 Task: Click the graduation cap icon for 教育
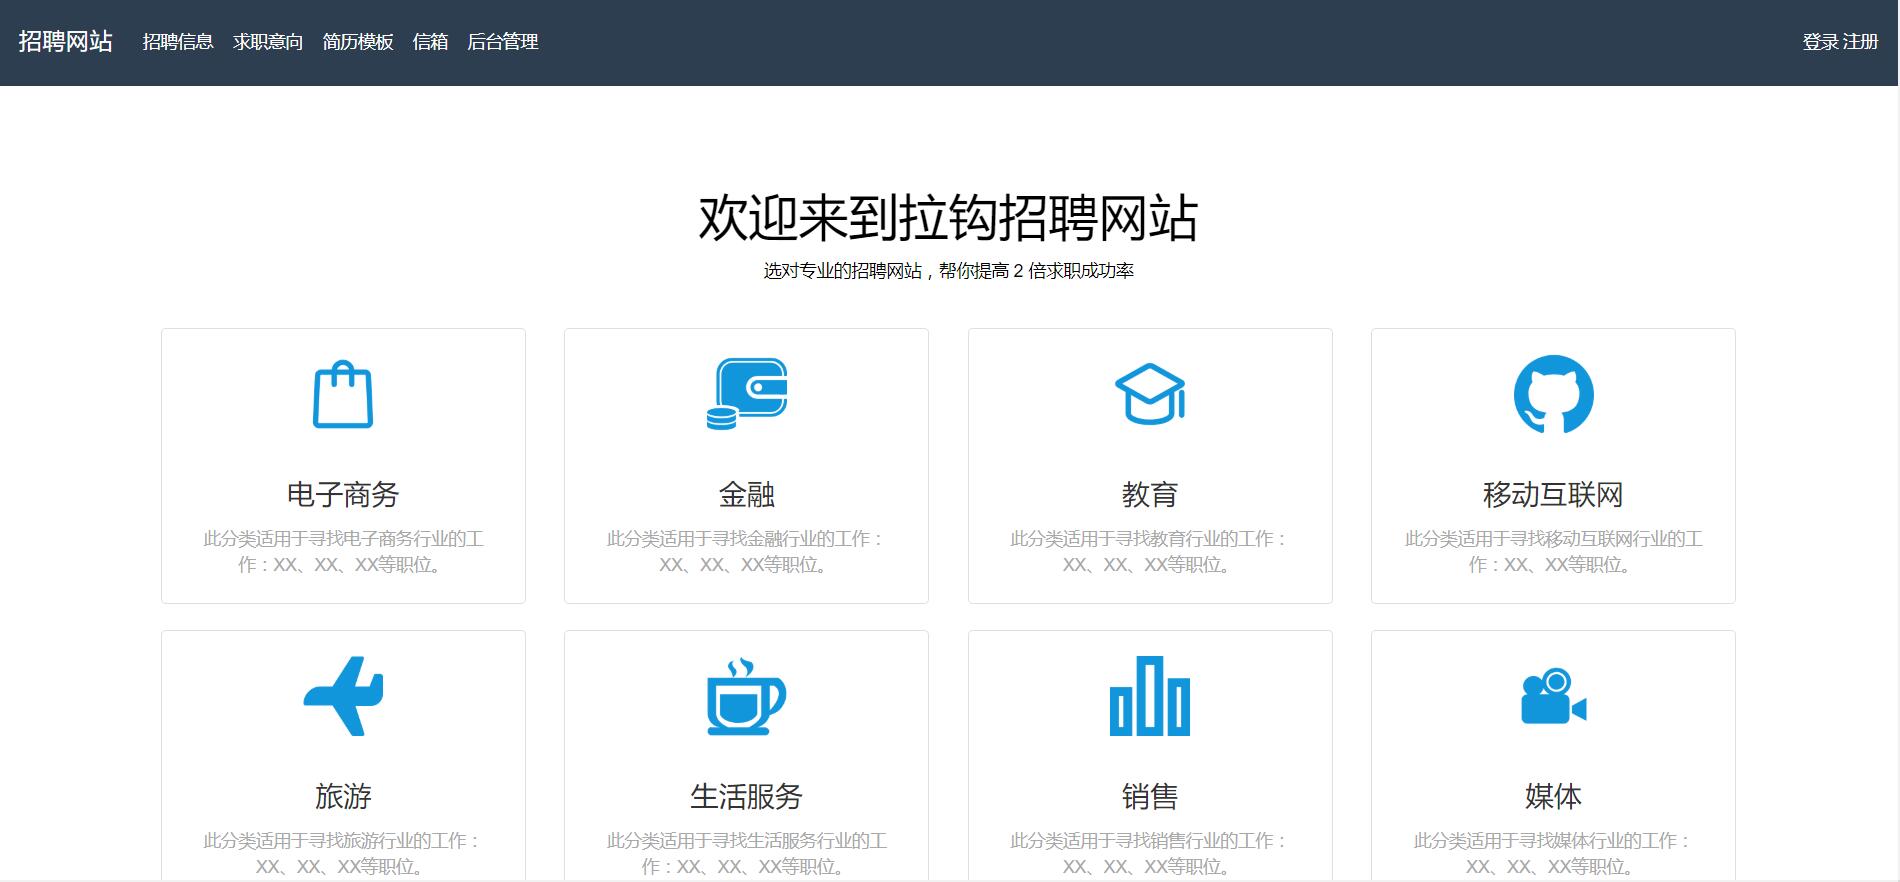[x=1150, y=394]
